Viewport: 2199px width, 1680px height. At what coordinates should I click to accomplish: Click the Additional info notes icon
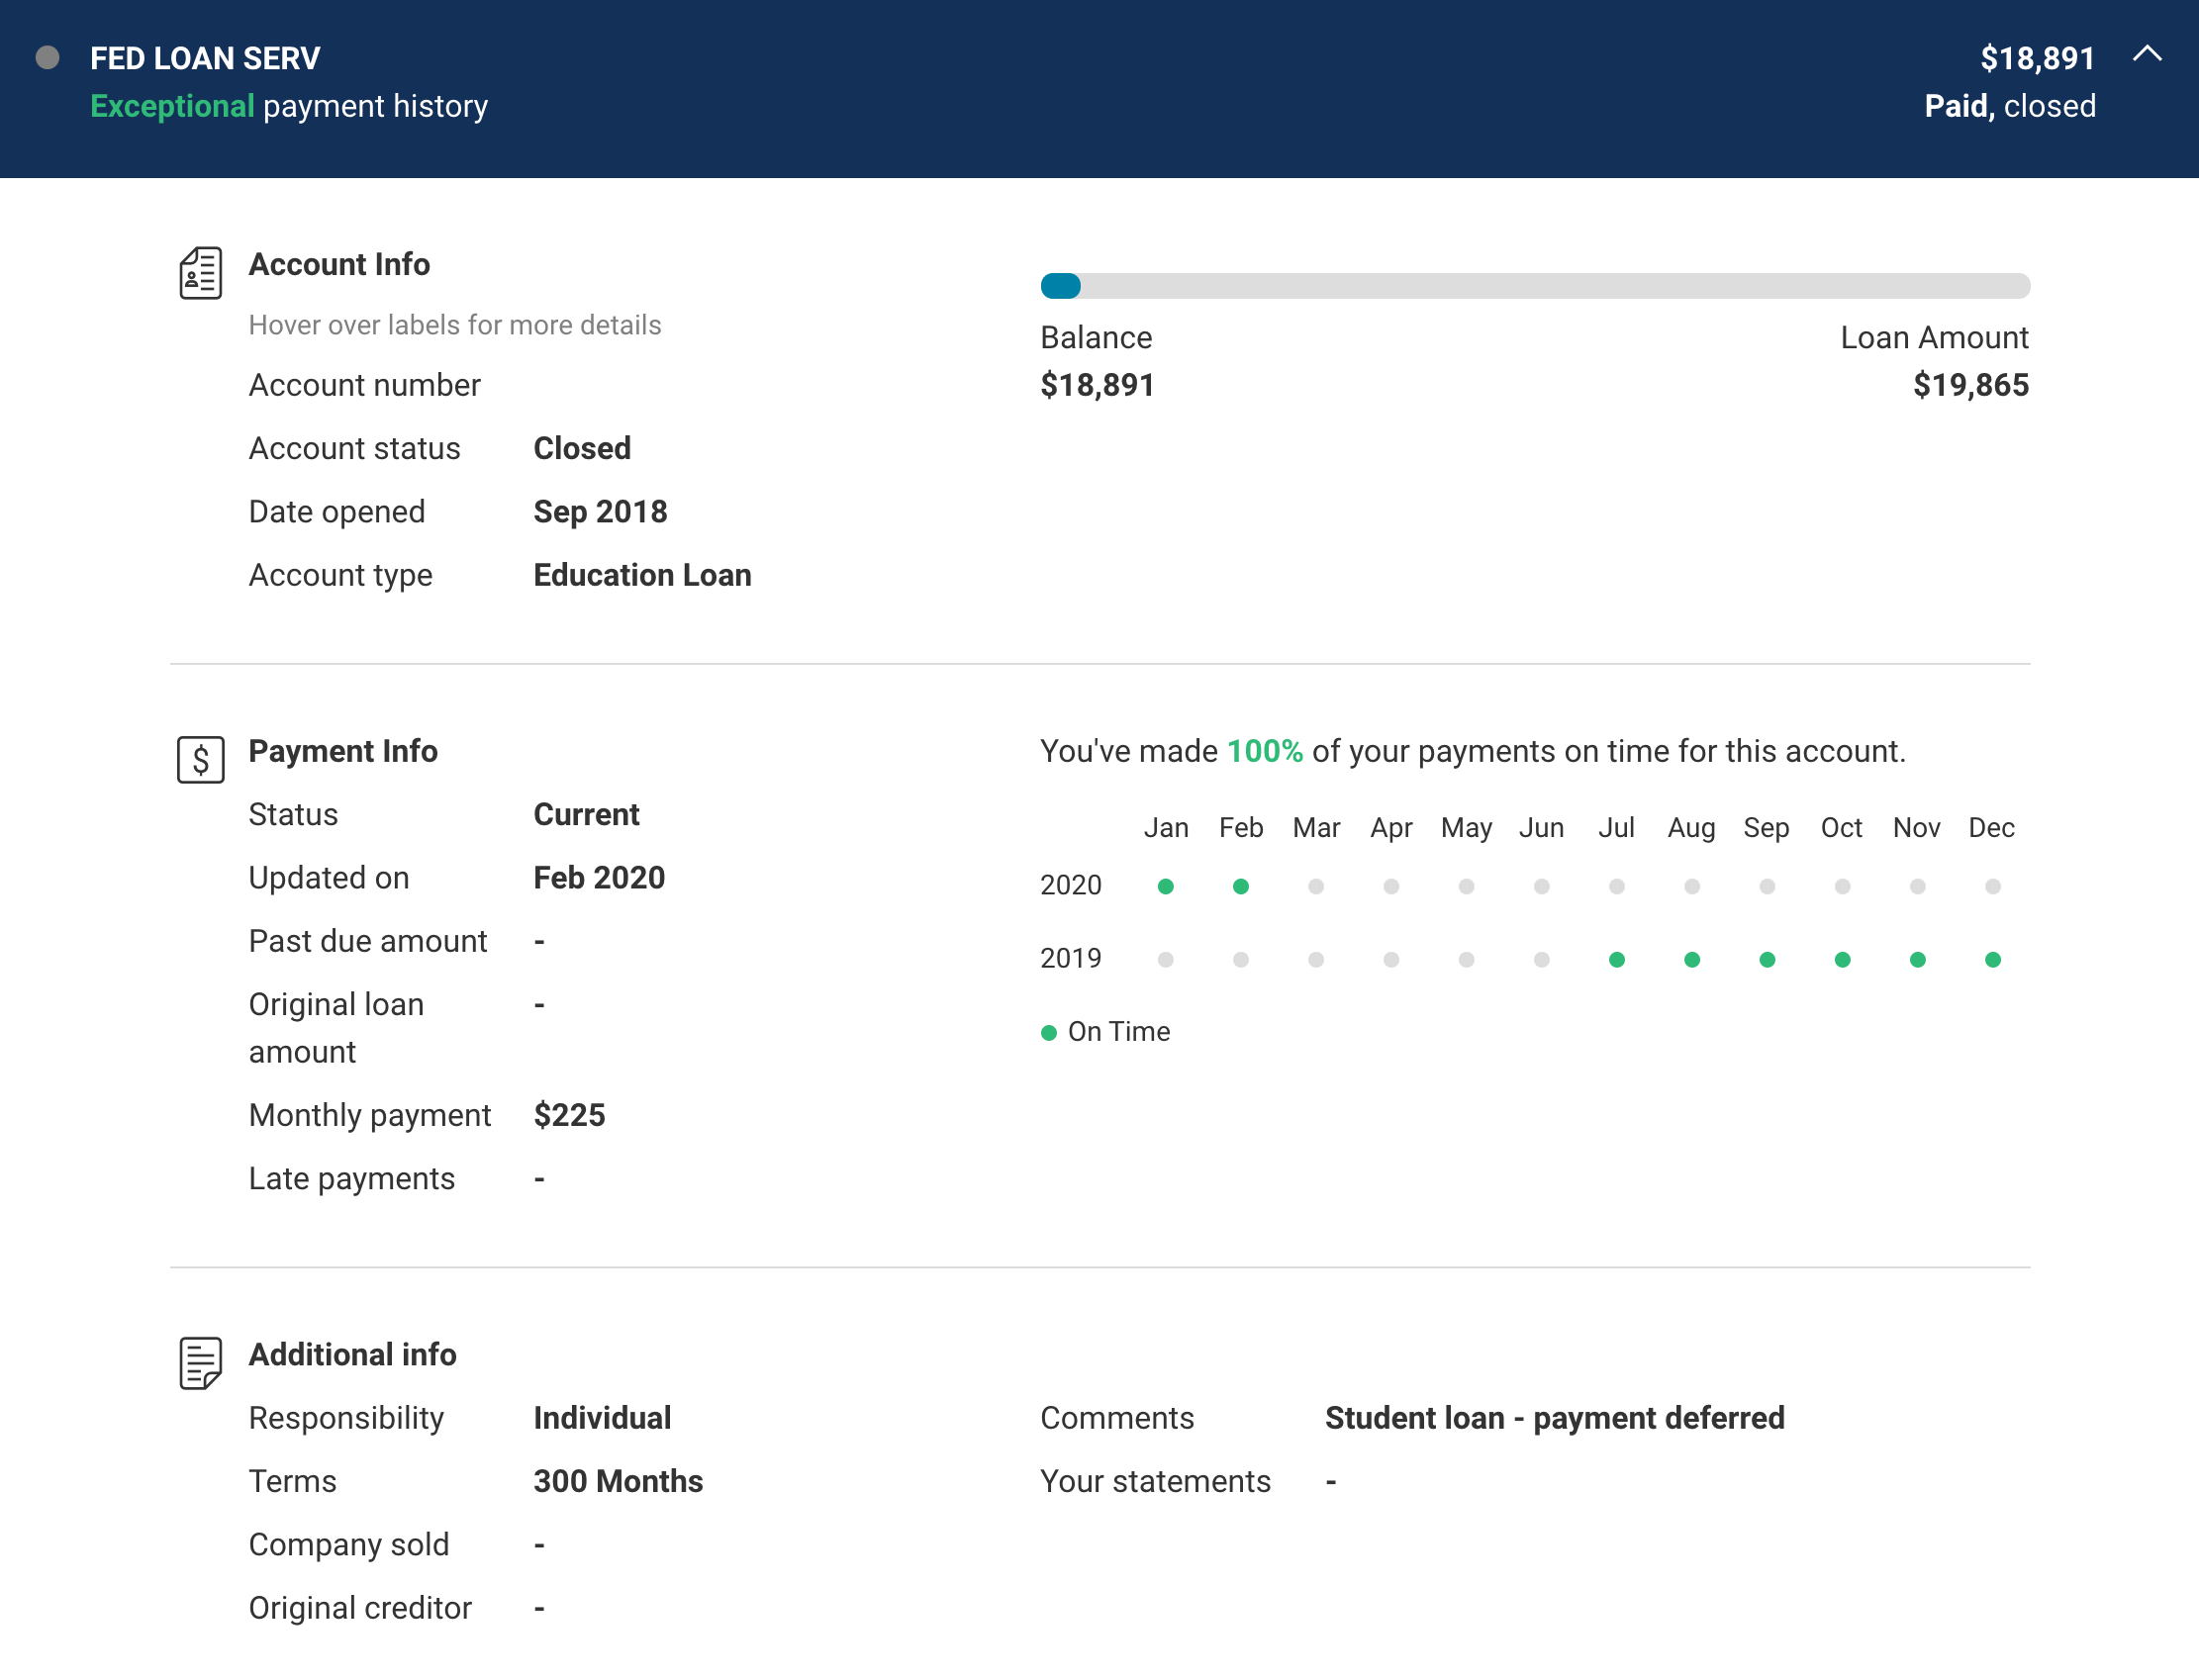[x=200, y=1362]
